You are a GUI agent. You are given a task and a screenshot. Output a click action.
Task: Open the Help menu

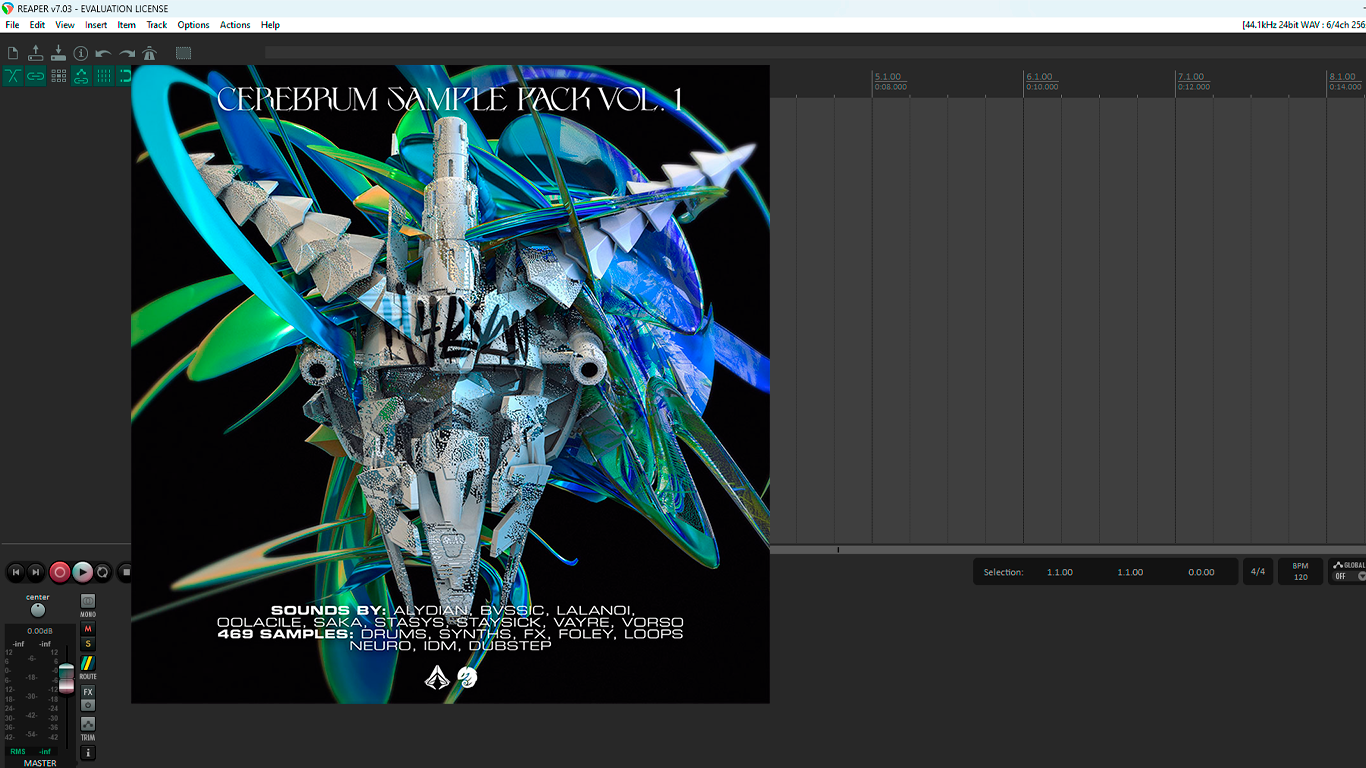click(270, 25)
